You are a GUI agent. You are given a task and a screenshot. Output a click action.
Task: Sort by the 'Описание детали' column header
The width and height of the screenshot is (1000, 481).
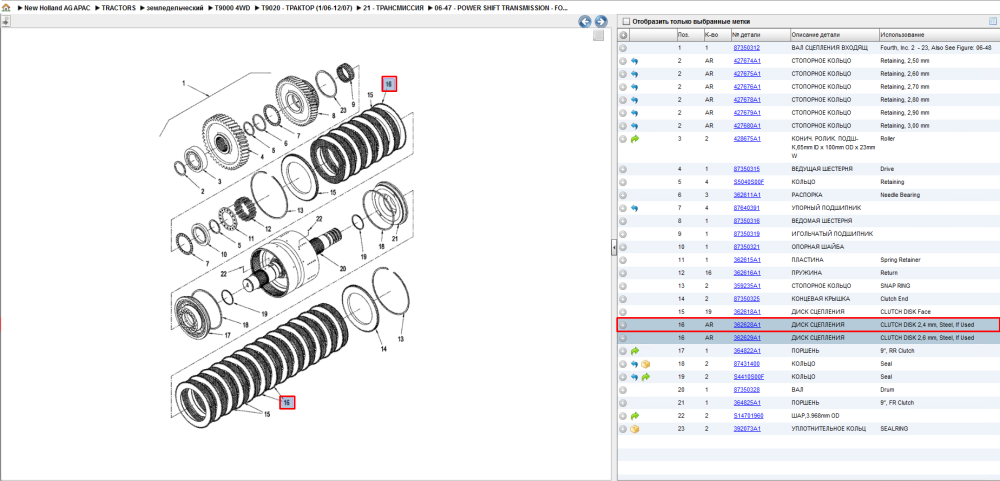[833, 35]
